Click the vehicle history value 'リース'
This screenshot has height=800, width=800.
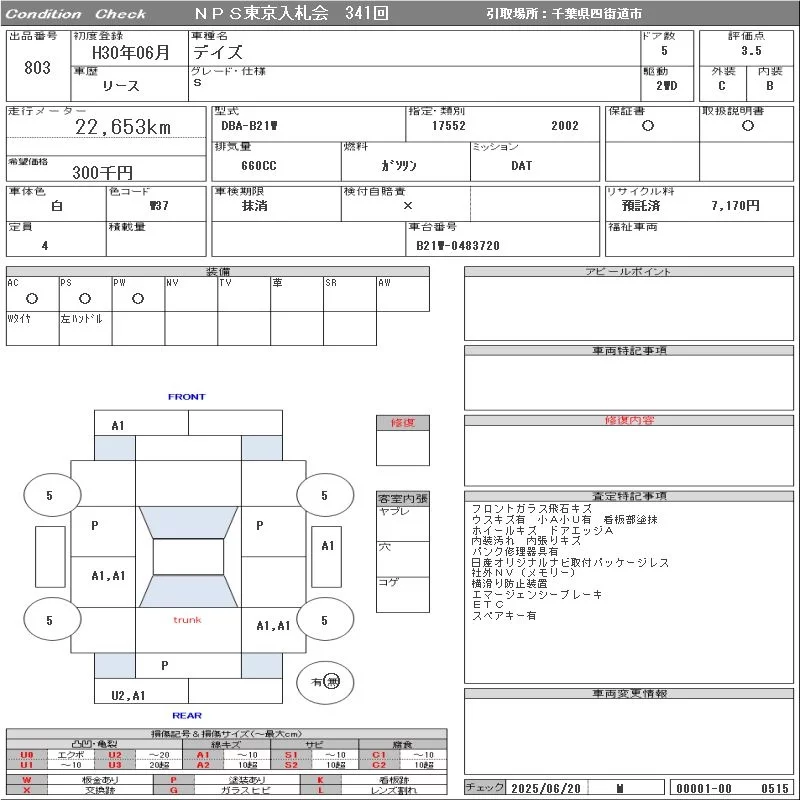tap(121, 86)
